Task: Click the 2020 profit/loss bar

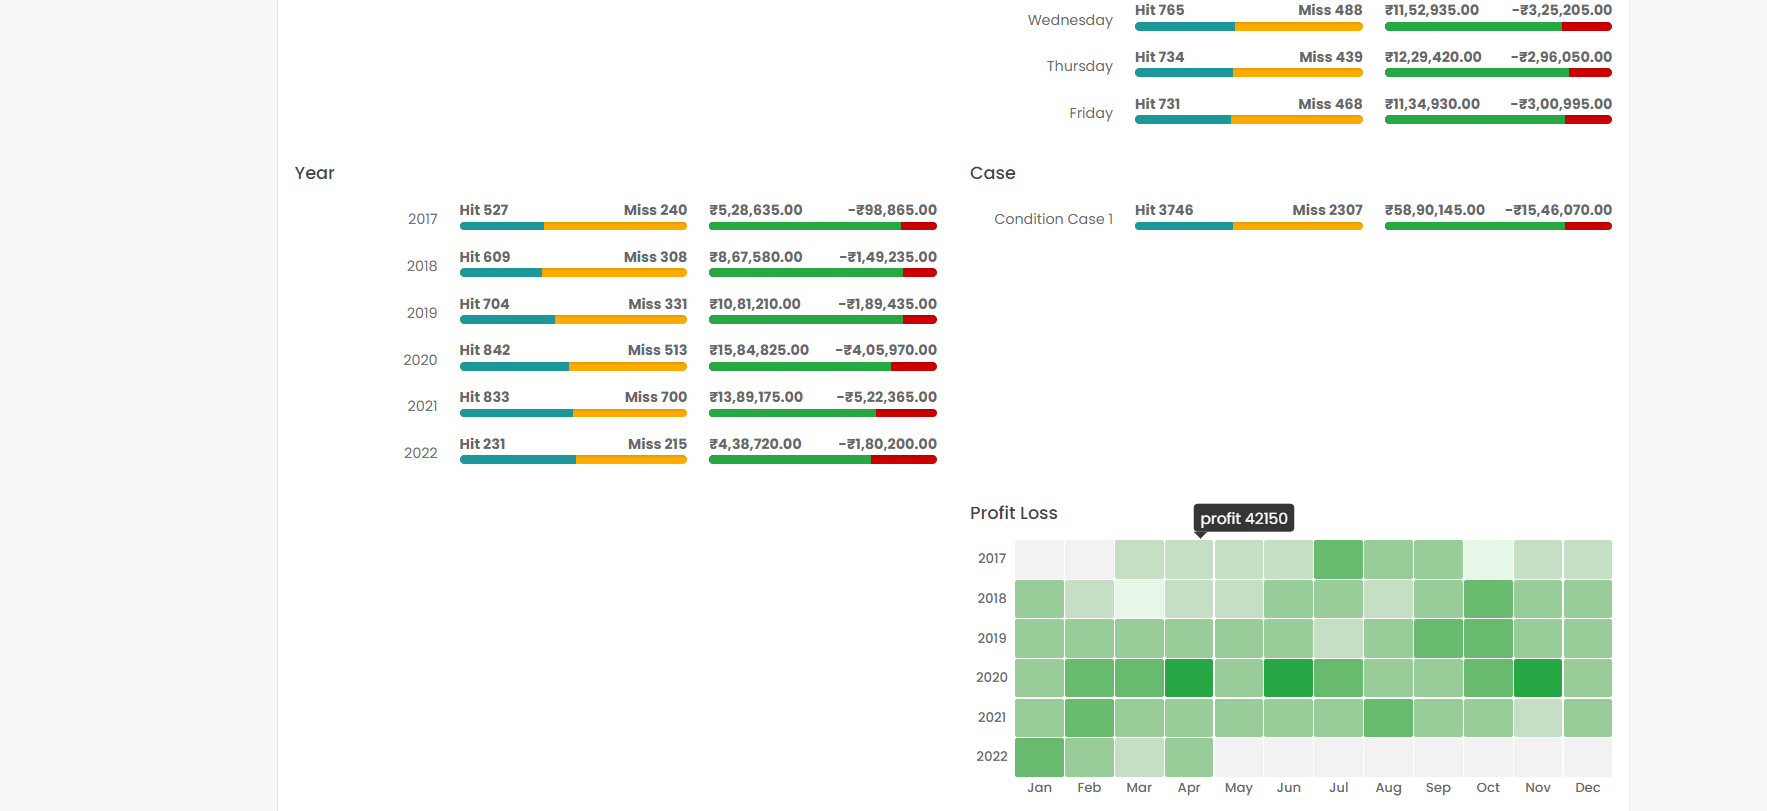Action: (x=822, y=367)
